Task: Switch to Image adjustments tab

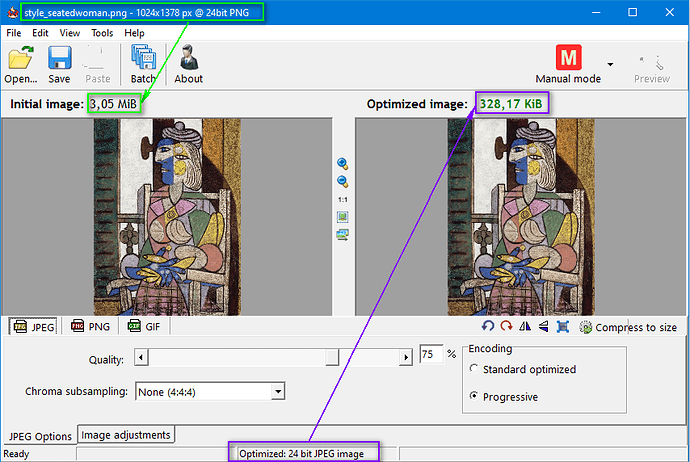Action: pos(126,435)
